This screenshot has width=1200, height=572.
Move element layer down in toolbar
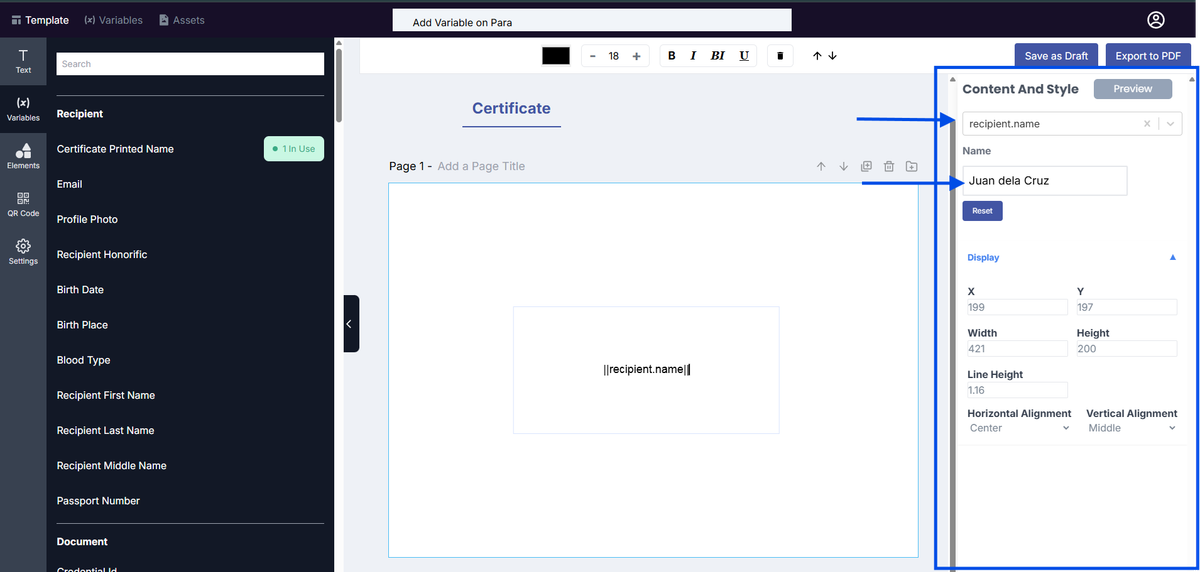832,56
